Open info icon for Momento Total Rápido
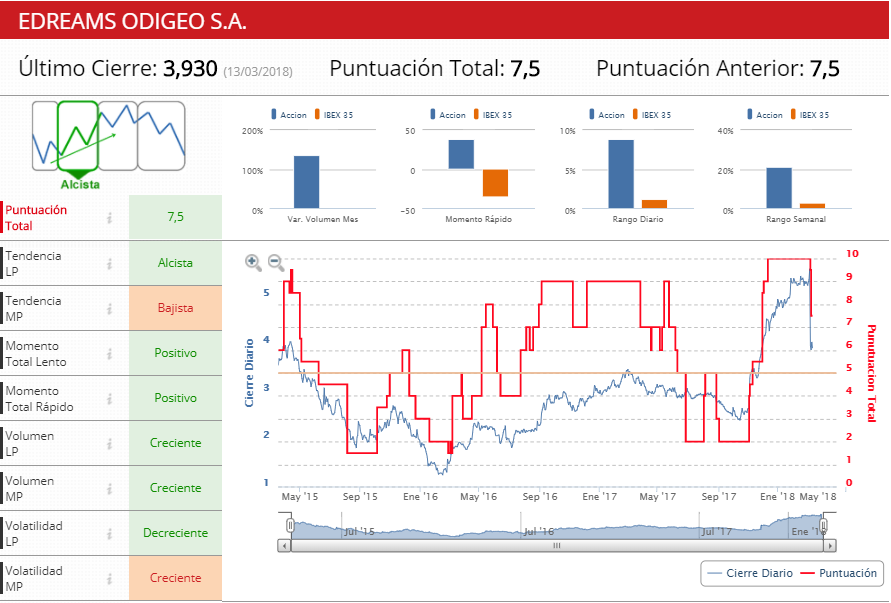This screenshot has height=603, width=891. [110, 398]
